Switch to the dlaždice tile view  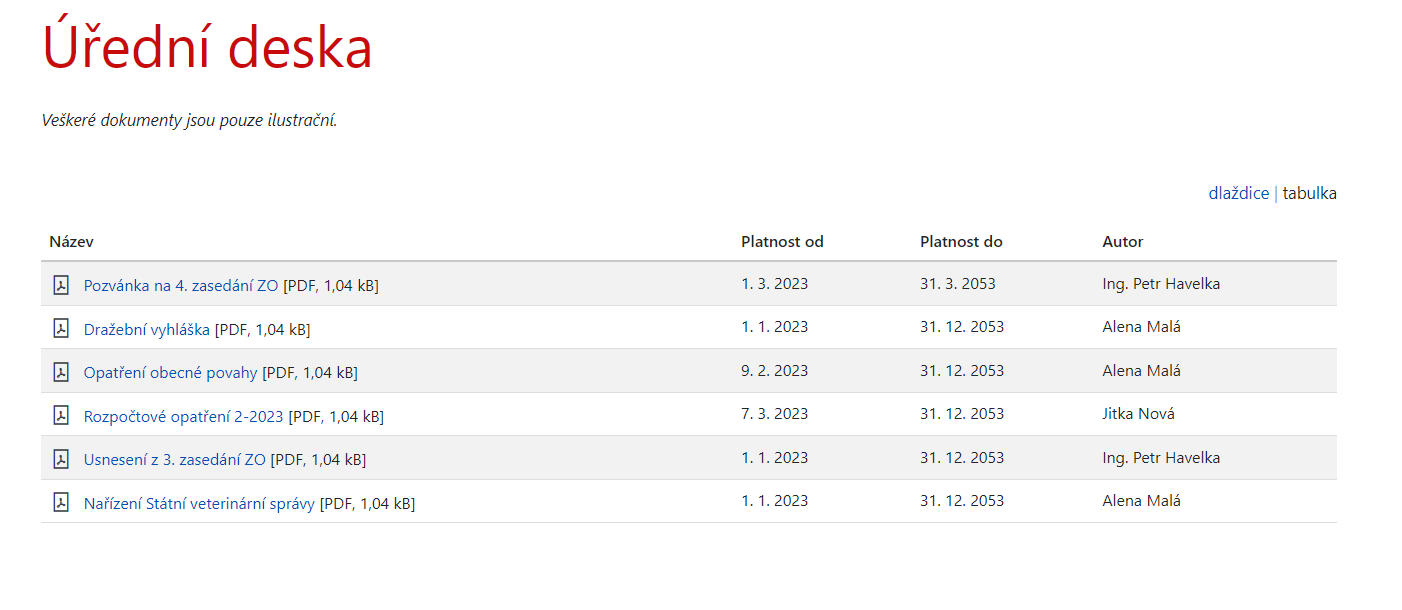pyautogui.click(x=1238, y=193)
